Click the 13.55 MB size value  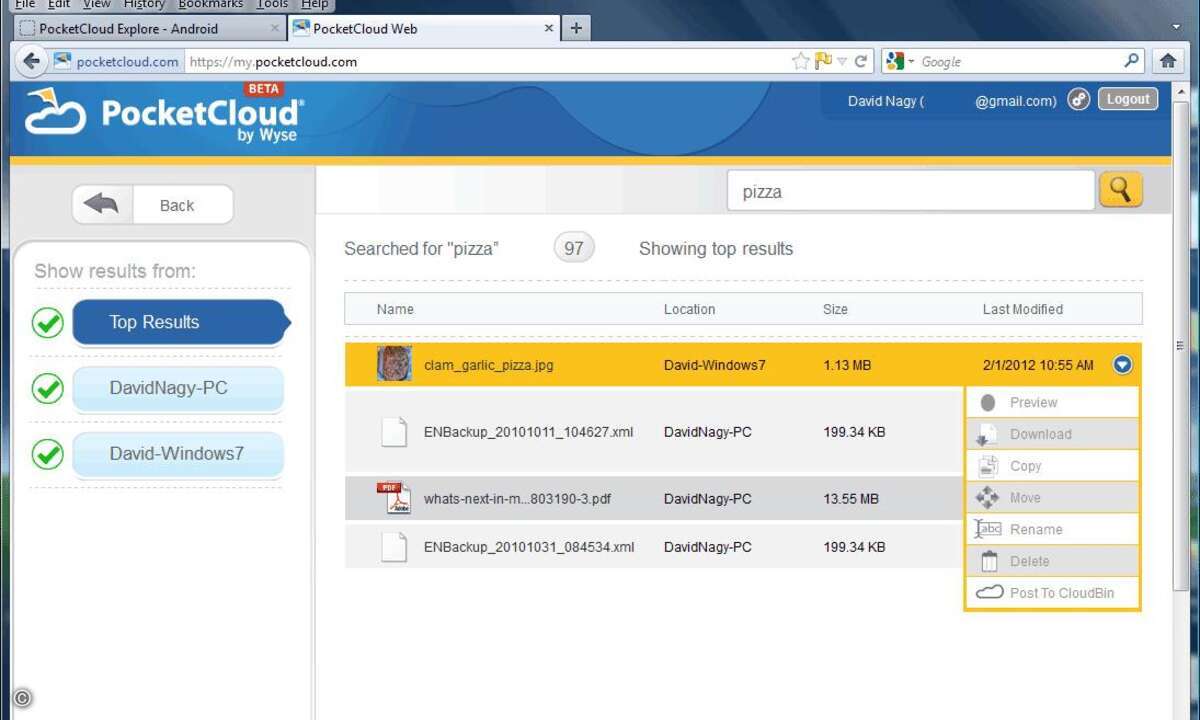(x=851, y=498)
